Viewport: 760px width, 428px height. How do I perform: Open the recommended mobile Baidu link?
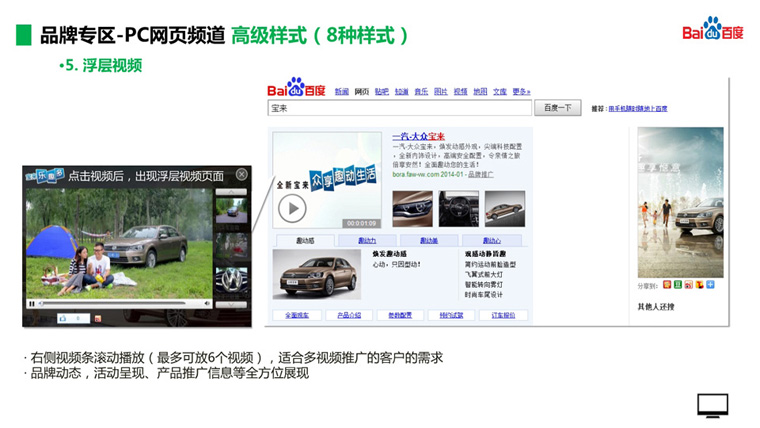coord(638,109)
